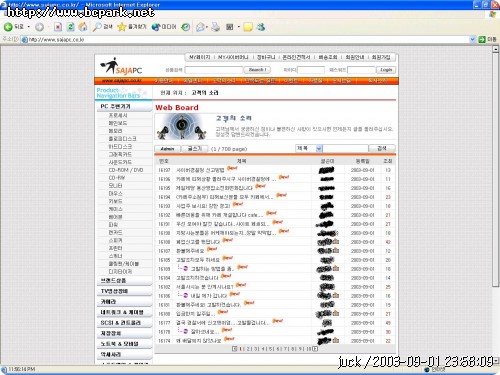This screenshot has width=500, height=375.
Task: Open Favorites with the yellow star icon
Action: click(x=122, y=27)
